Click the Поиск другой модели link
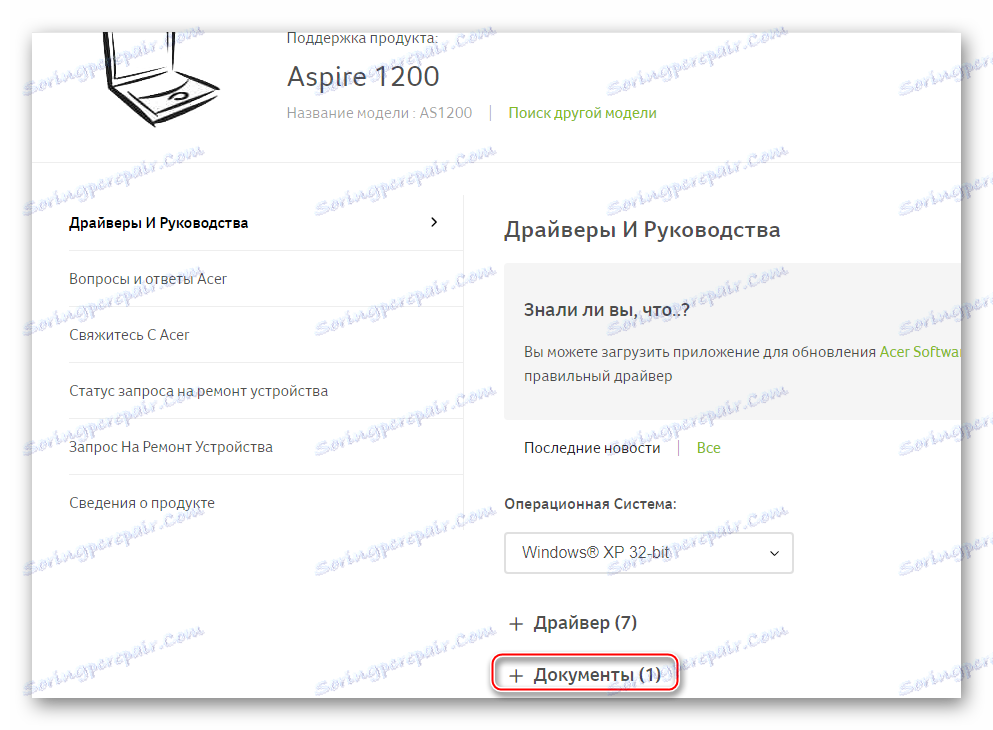The width and height of the screenshot is (993, 730). tap(582, 113)
